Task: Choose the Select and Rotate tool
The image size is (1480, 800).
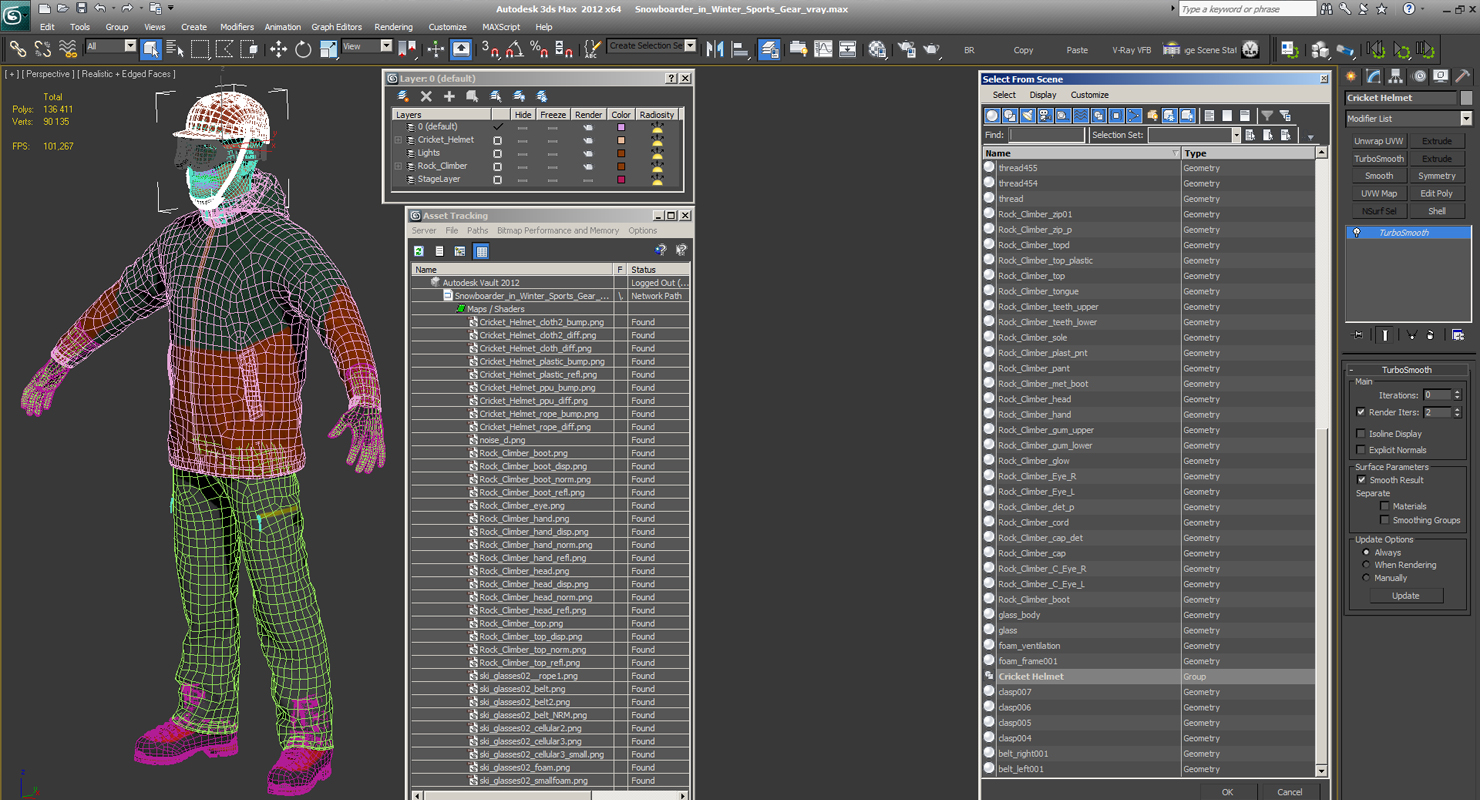Action: point(303,49)
